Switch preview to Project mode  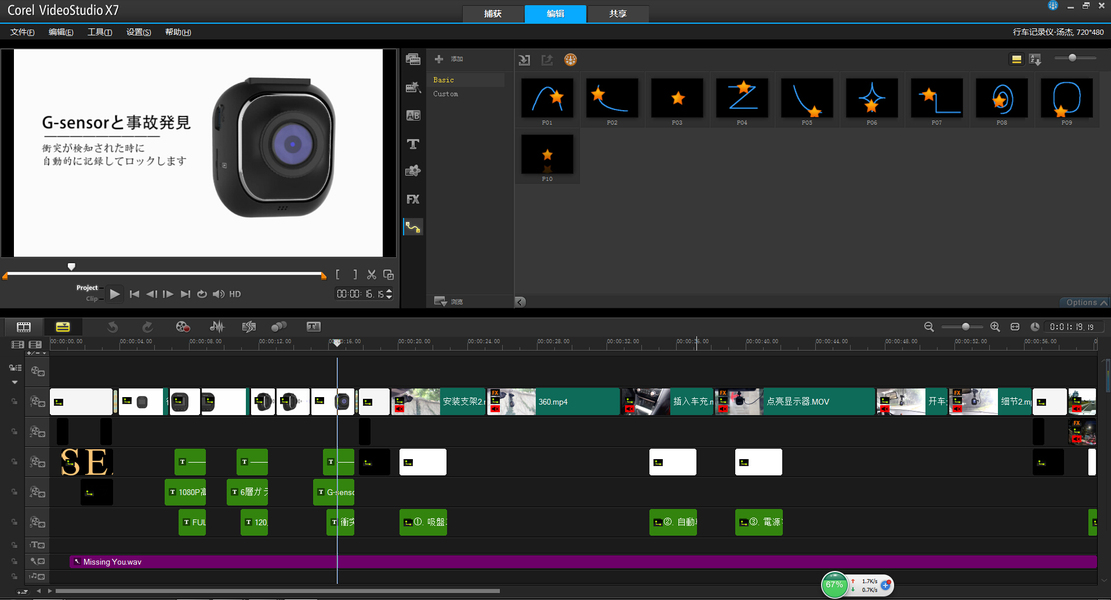click(x=87, y=288)
